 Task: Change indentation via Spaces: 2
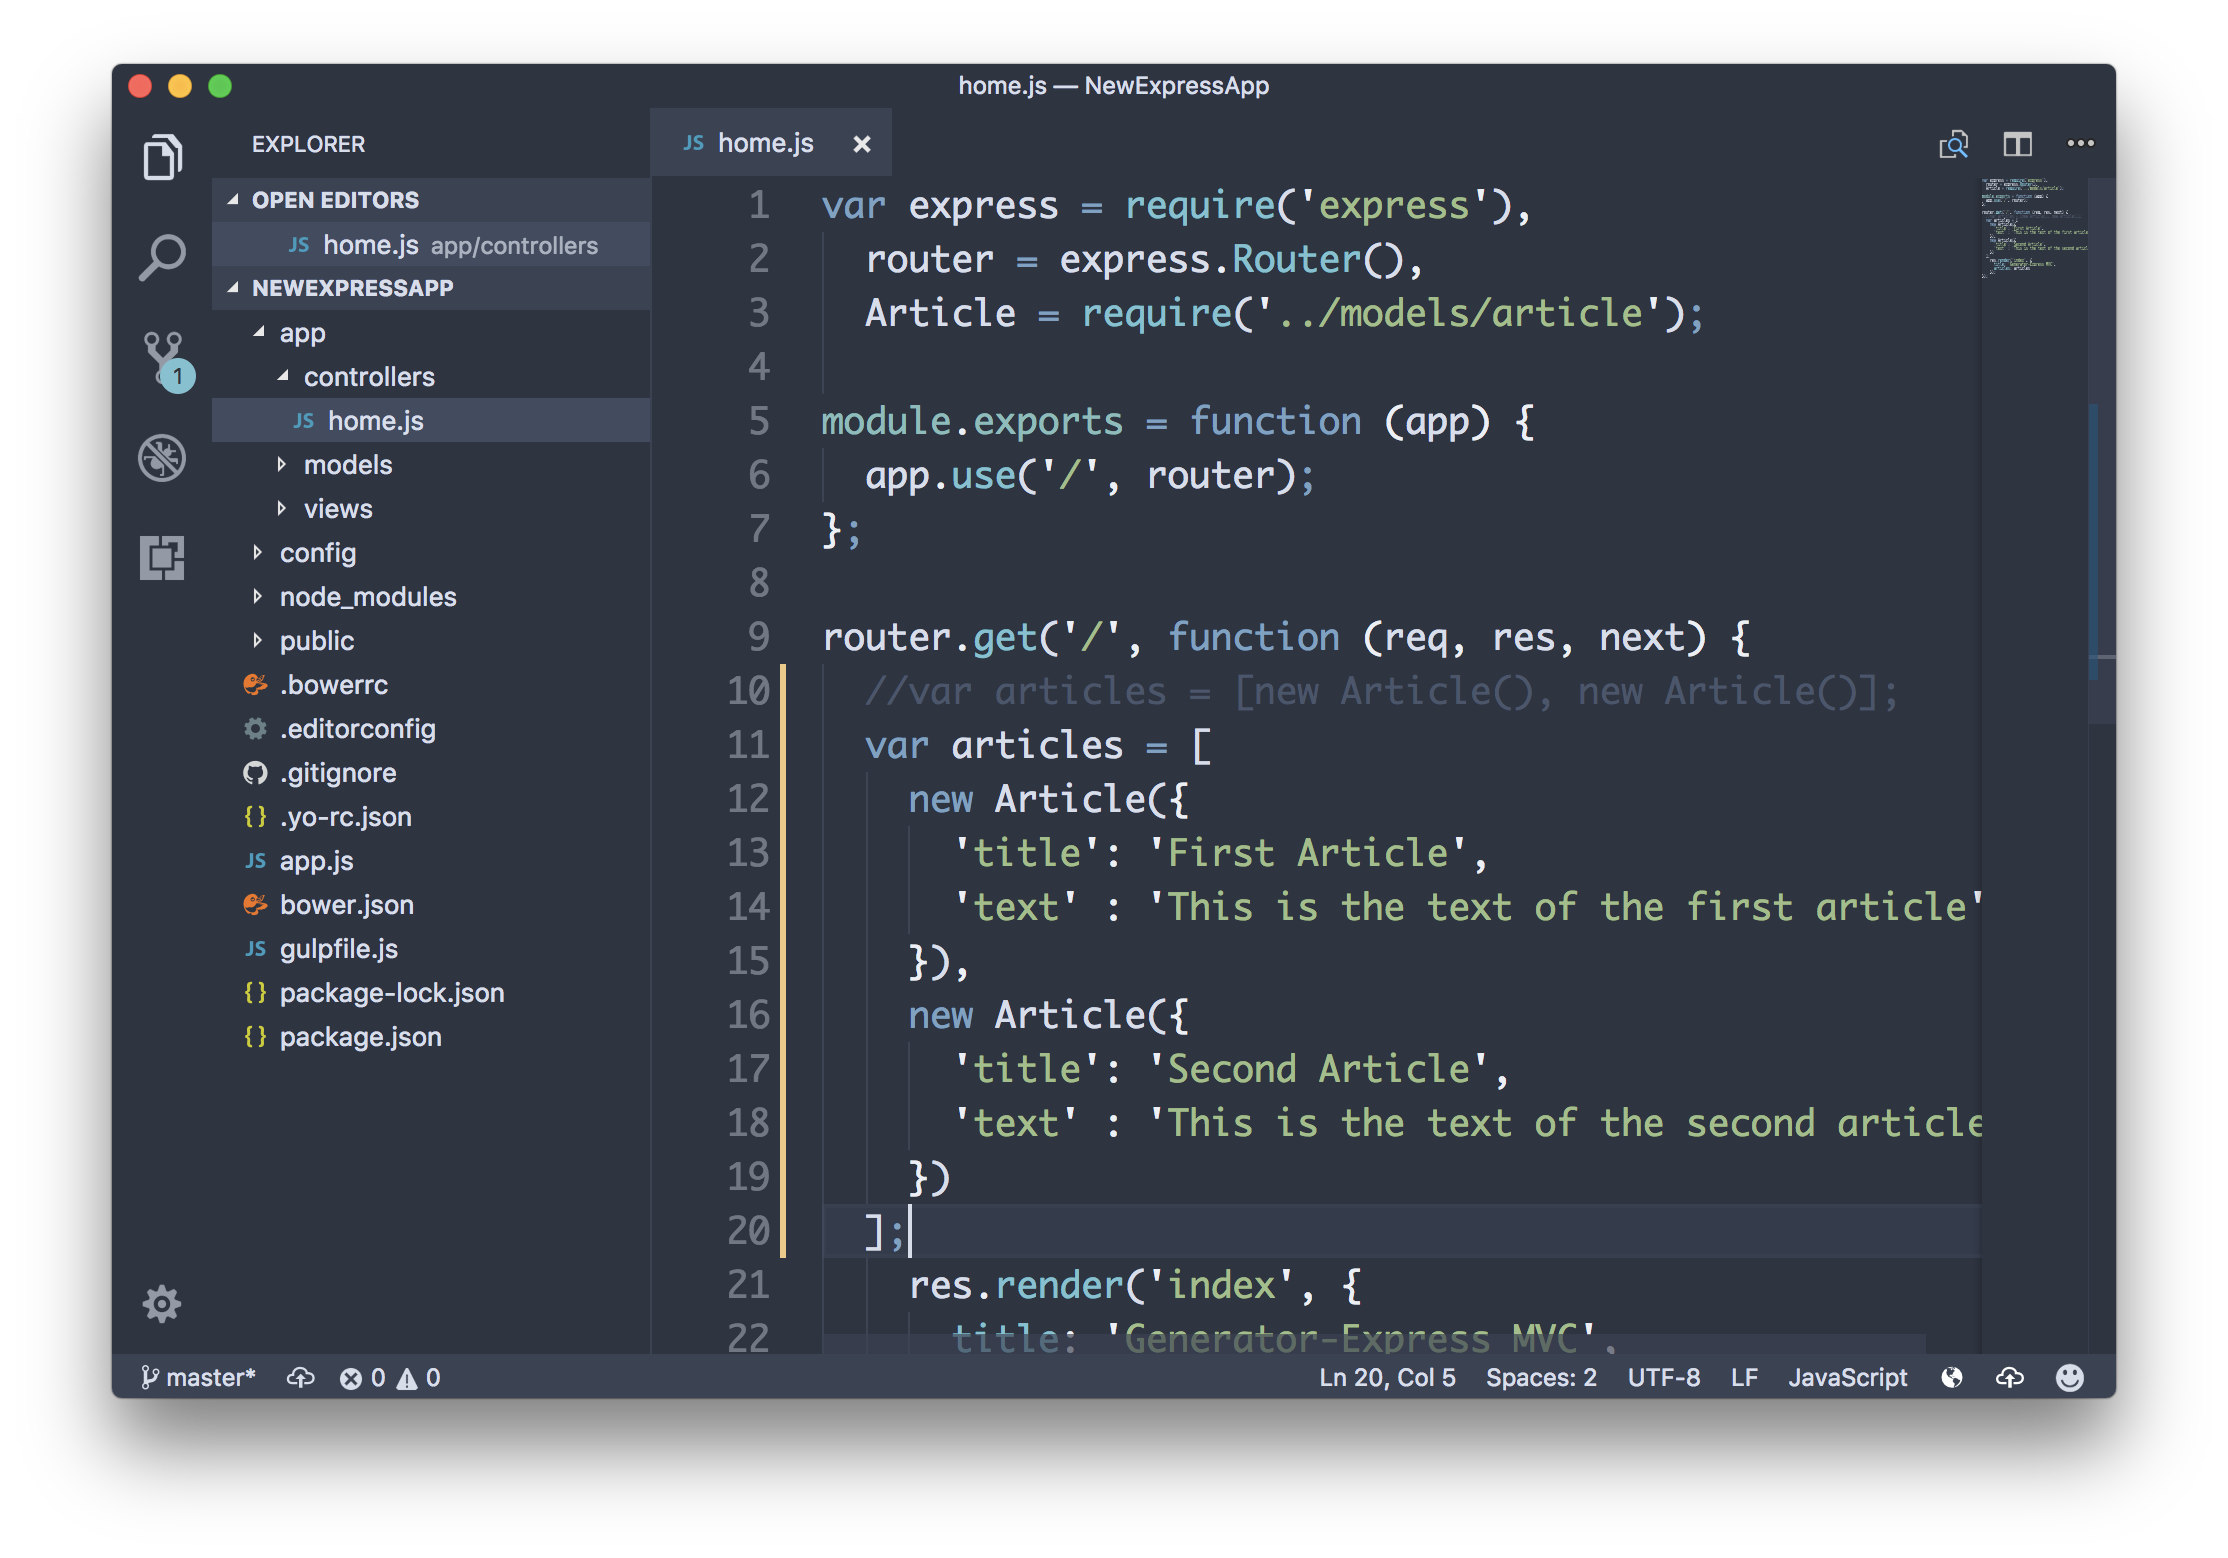pos(1541,1377)
